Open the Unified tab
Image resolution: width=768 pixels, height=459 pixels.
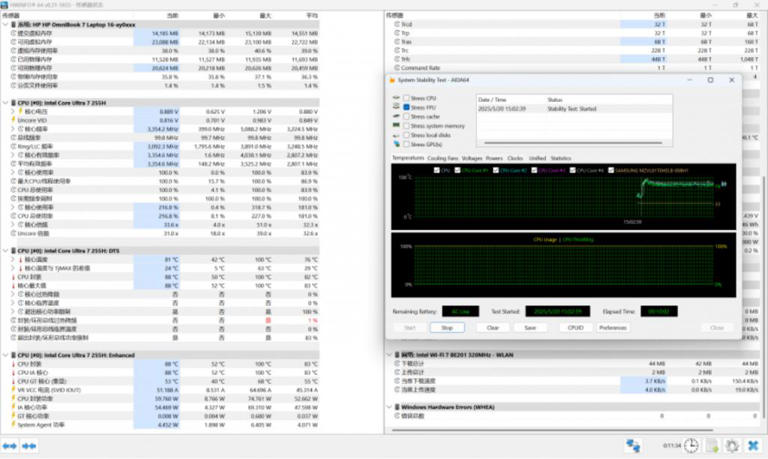tap(537, 158)
